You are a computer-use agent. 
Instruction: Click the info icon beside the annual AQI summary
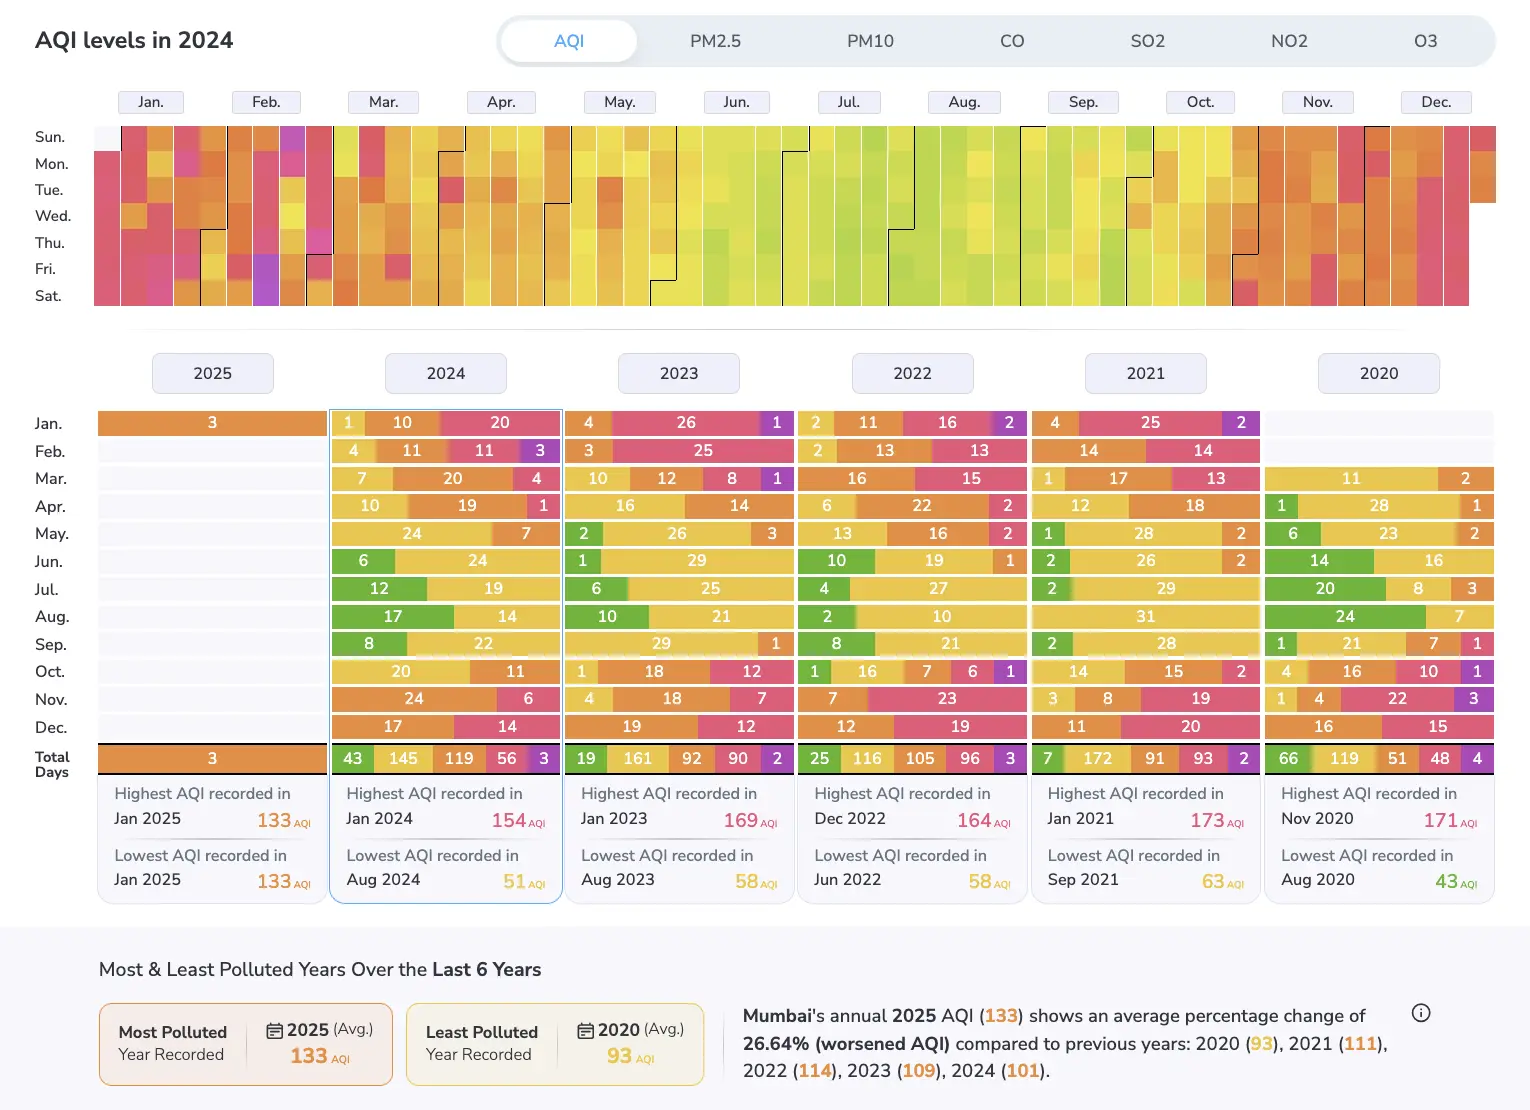click(1420, 1013)
